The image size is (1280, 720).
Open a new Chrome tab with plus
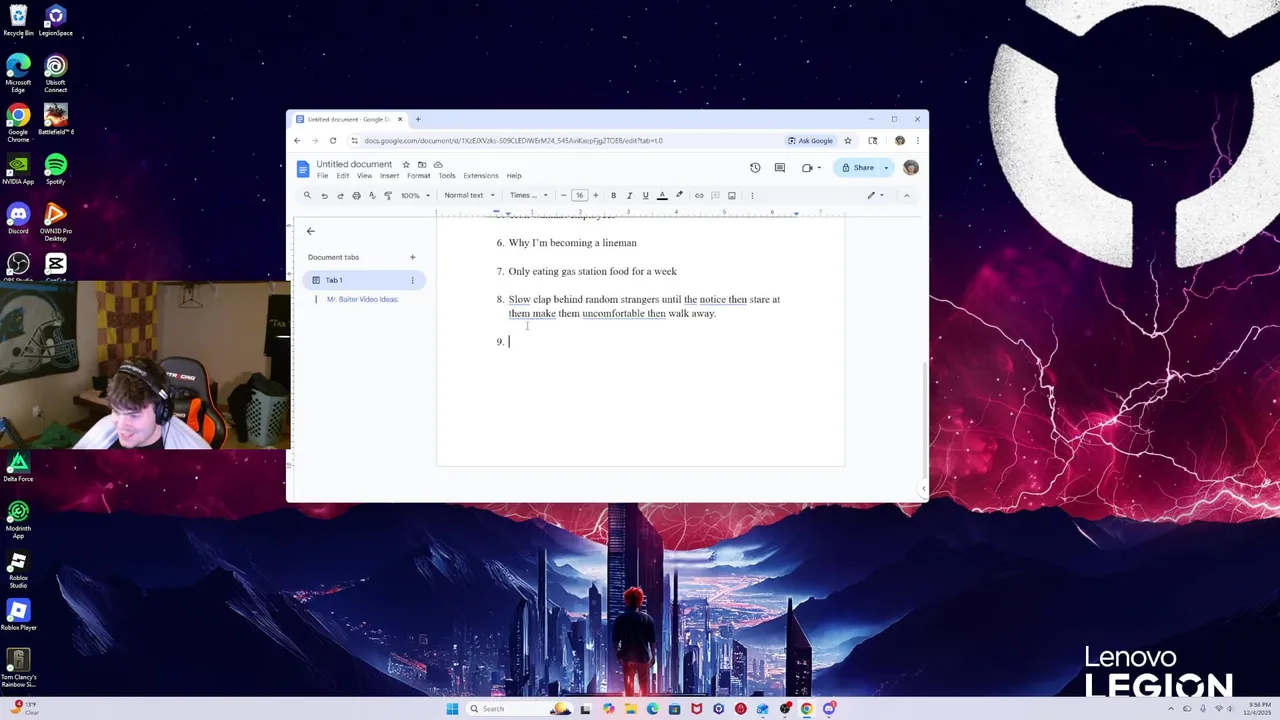(x=418, y=119)
